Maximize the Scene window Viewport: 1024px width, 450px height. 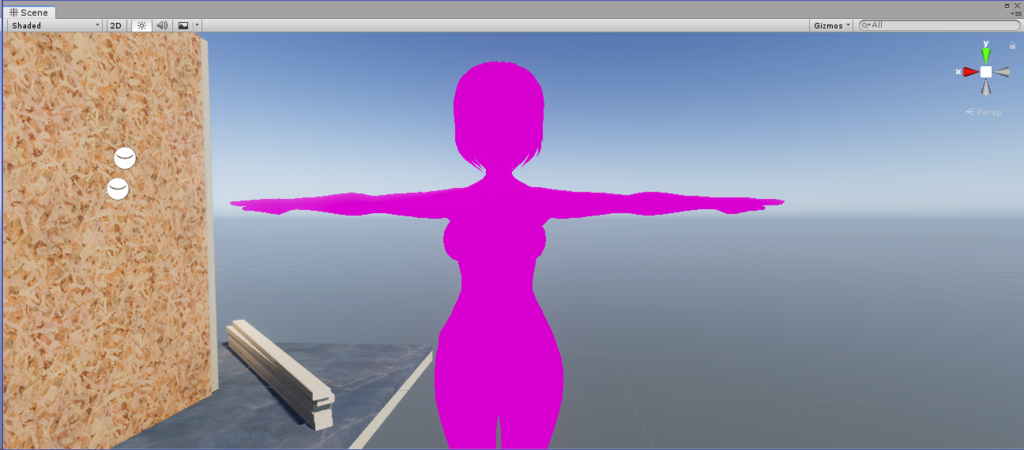click(x=1009, y=5)
